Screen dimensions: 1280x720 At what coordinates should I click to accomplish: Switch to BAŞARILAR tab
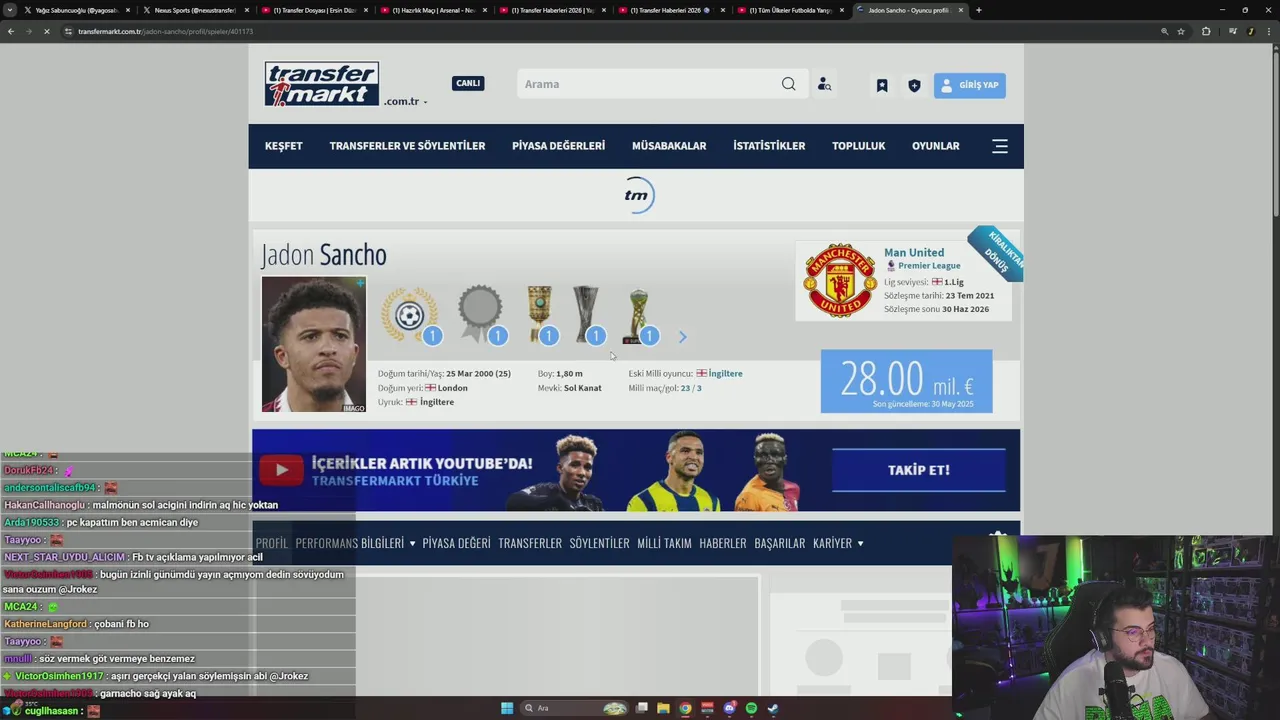[780, 543]
